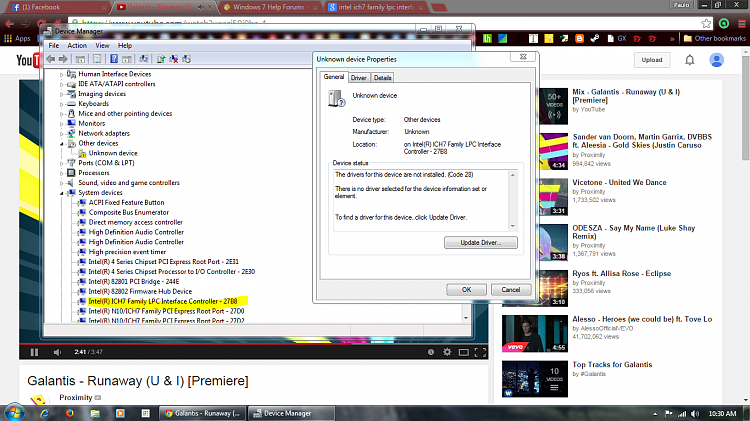This screenshot has height=421, width=750.
Task: Expand the Network adapters node
Action: coord(61,133)
